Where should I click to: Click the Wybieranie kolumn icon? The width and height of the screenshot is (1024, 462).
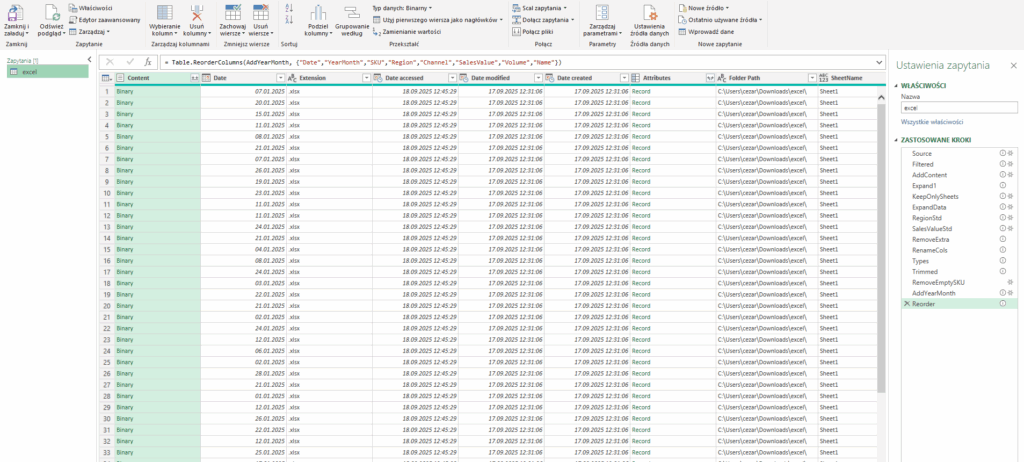[165, 11]
